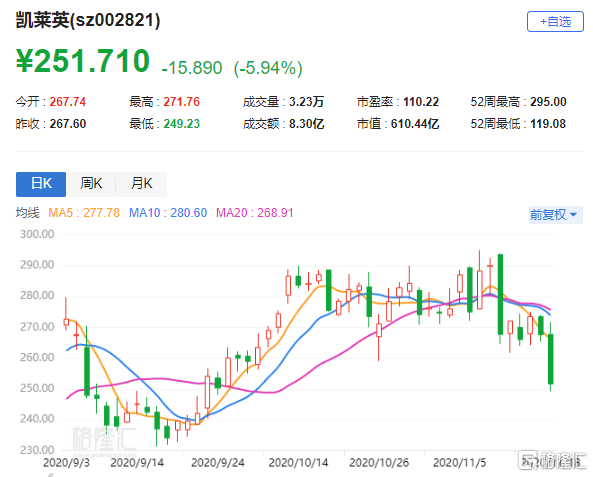The height and width of the screenshot is (477, 593).
Task: Click the MA5 : 277.78 indicator label
Action: tap(84, 213)
